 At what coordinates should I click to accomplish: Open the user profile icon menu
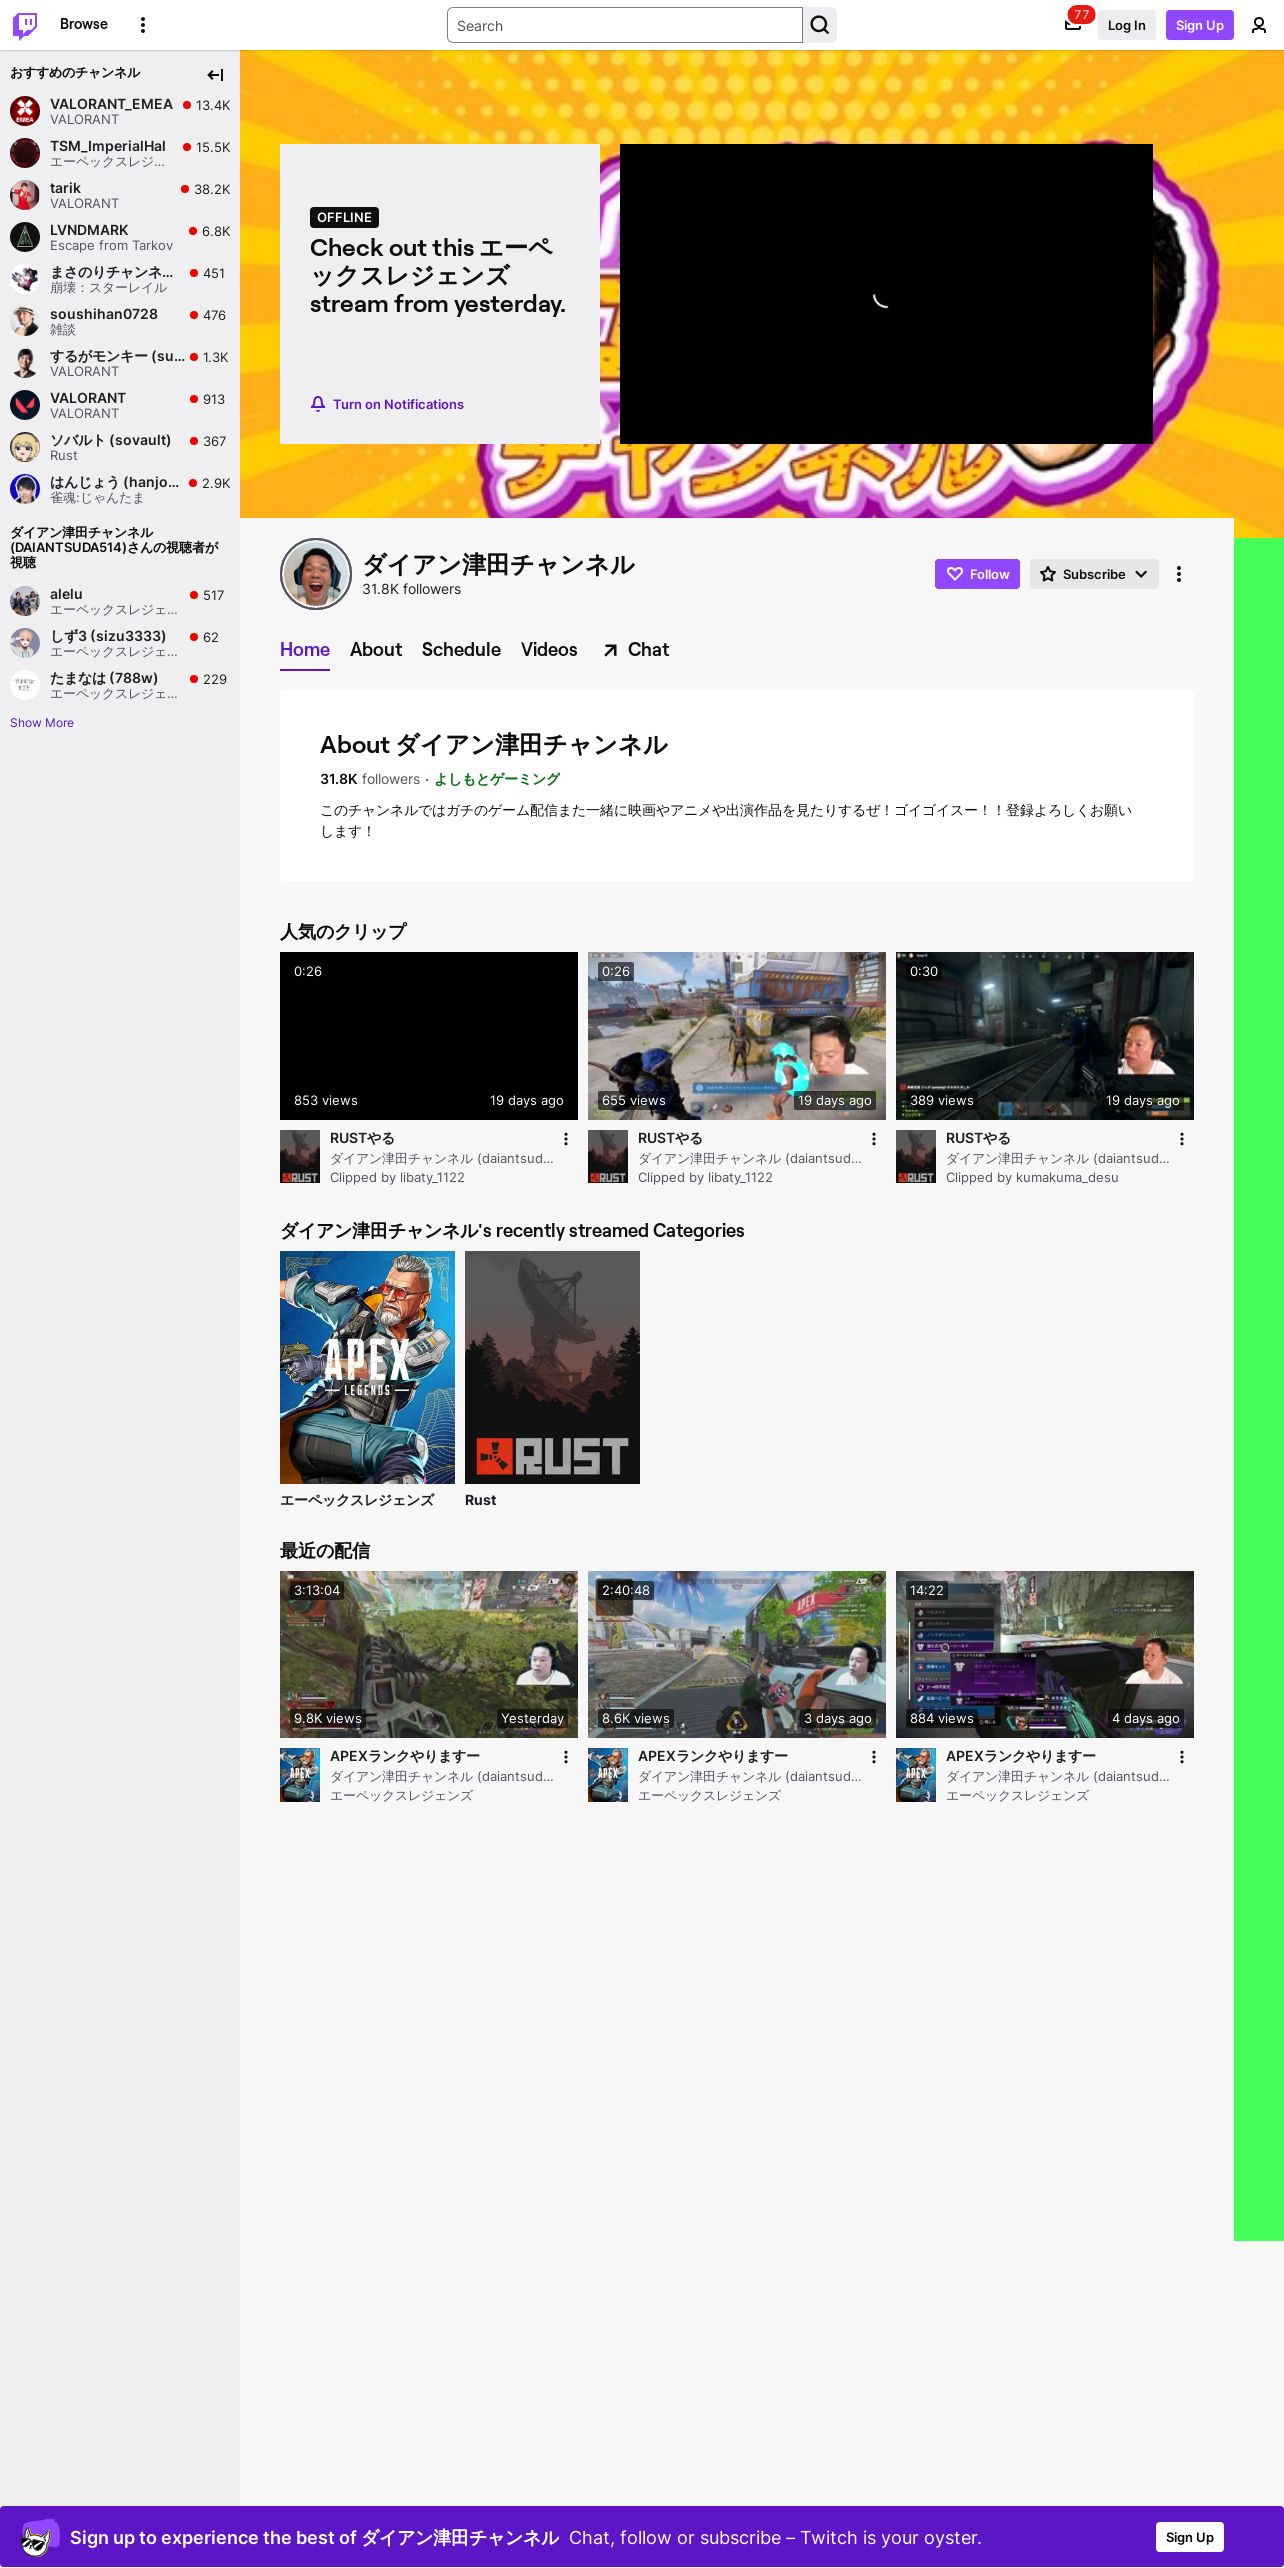pos(1259,25)
